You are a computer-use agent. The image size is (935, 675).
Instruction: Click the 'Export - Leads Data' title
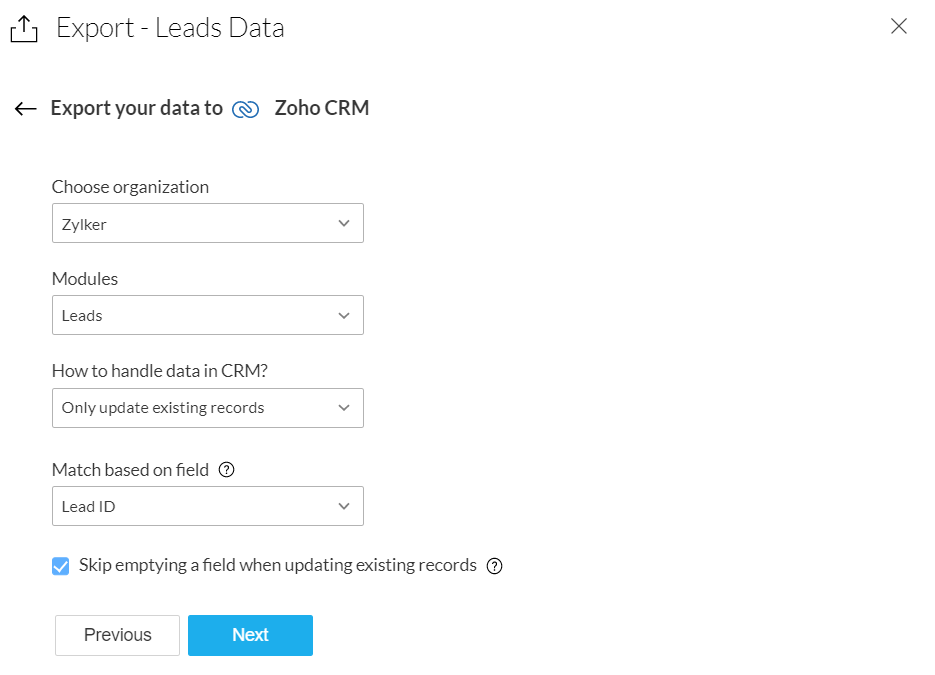click(170, 28)
